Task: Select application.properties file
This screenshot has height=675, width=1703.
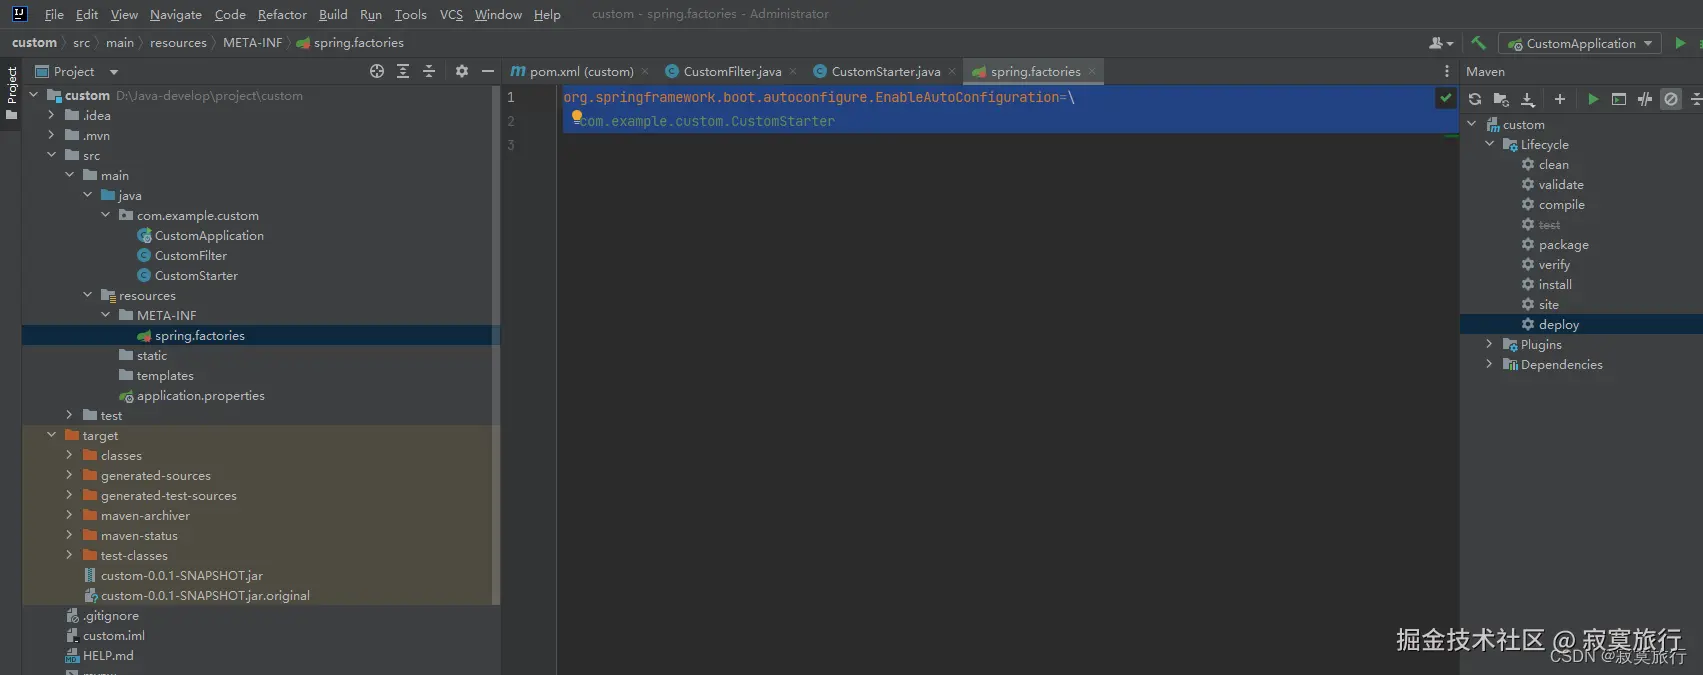Action: pyautogui.click(x=200, y=395)
